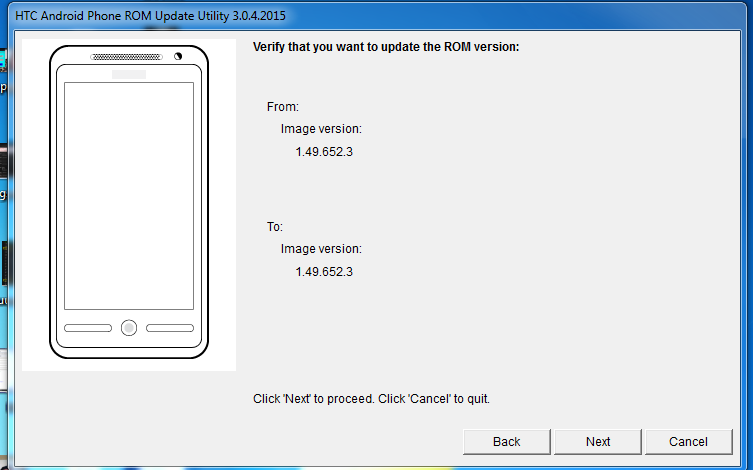
Task: Select the To image version 1.49.652.3
Action: [x=324, y=272]
